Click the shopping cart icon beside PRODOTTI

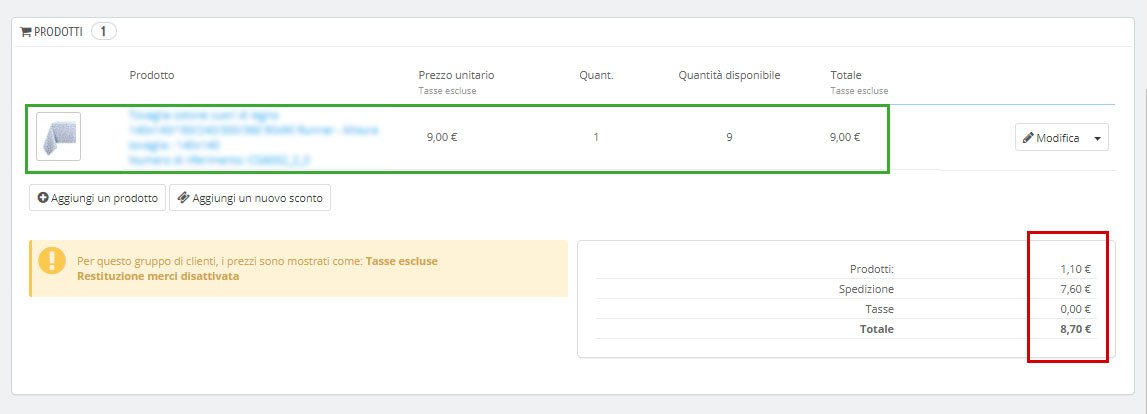pos(26,31)
